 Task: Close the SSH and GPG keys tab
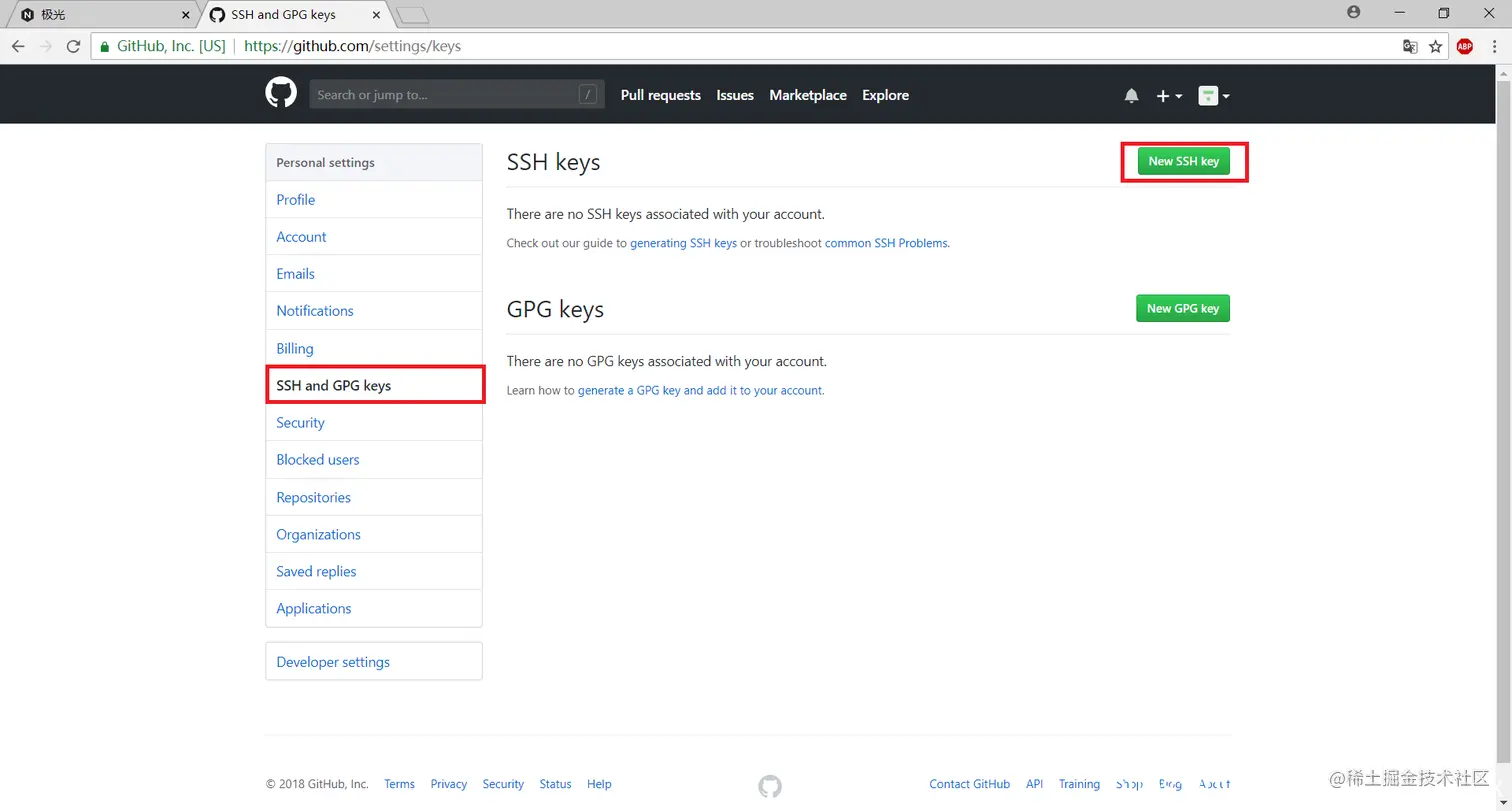[377, 15]
